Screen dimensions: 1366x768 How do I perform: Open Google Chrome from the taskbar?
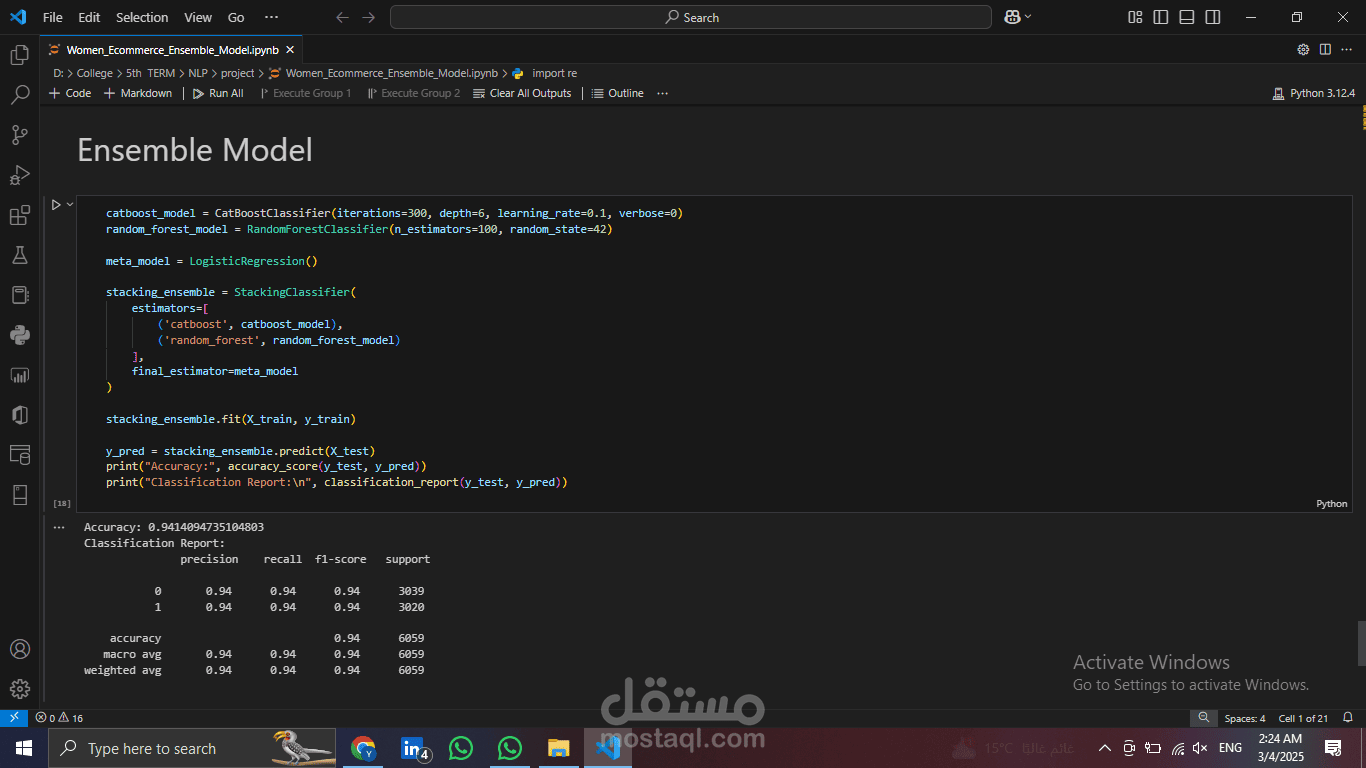pyautogui.click(x=363, y=748)
